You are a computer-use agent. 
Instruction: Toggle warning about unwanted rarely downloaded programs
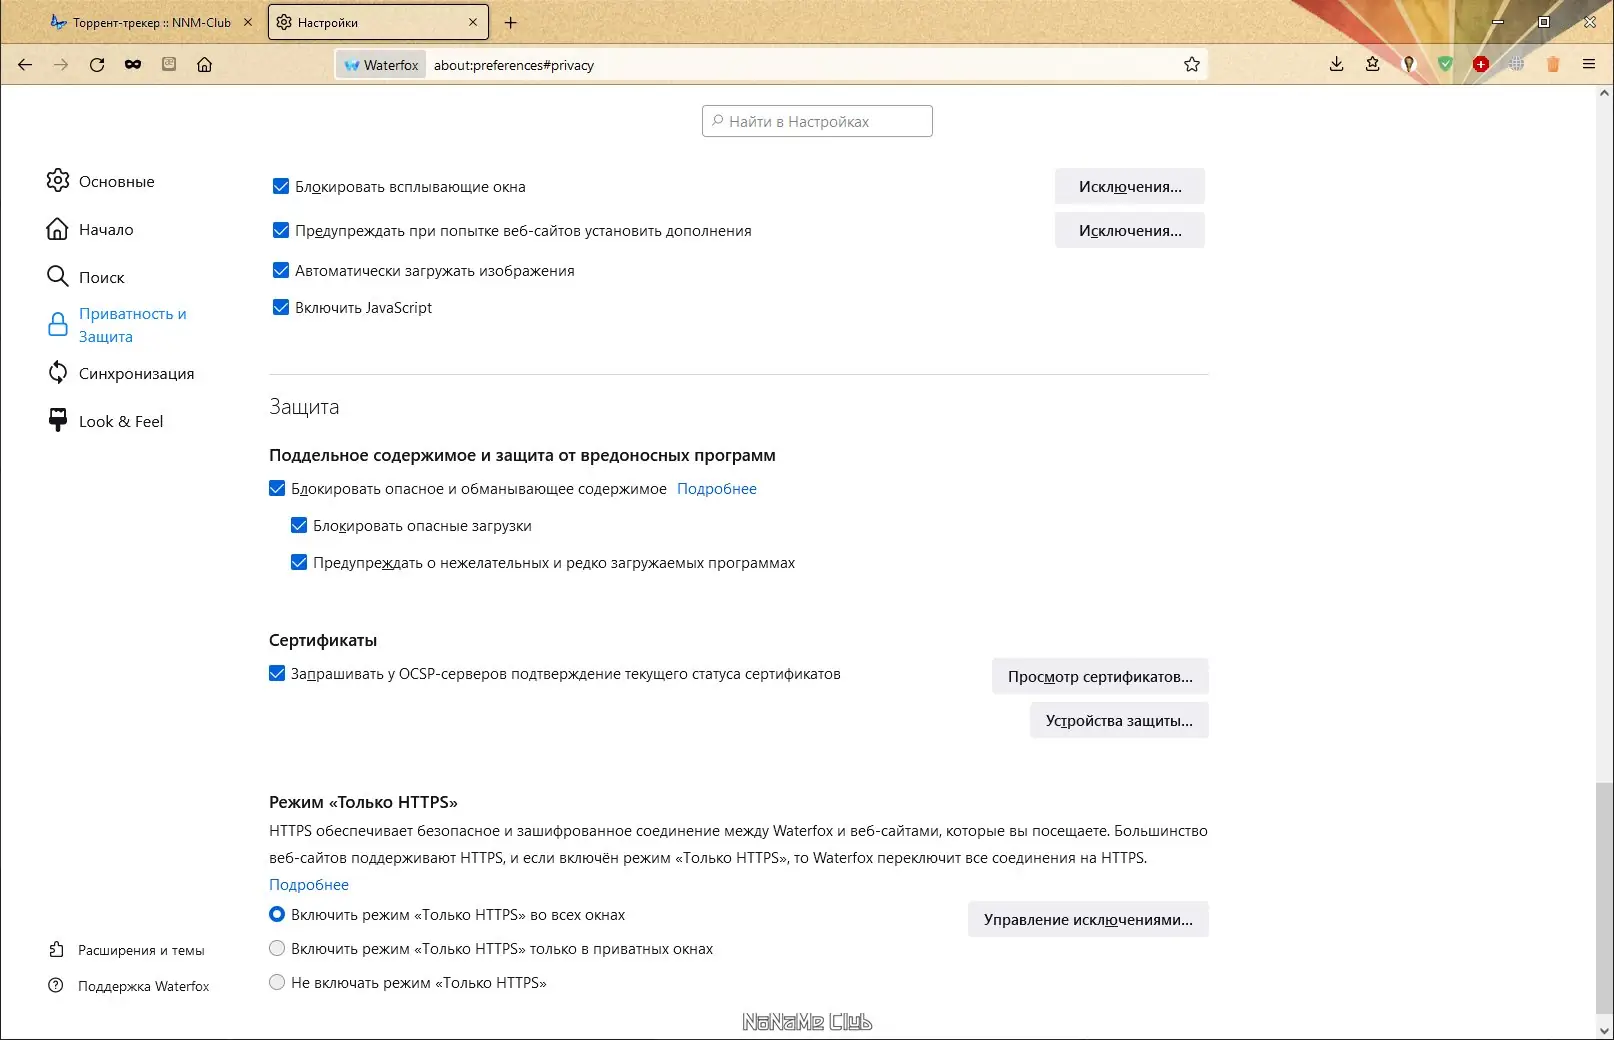[299, 562]
